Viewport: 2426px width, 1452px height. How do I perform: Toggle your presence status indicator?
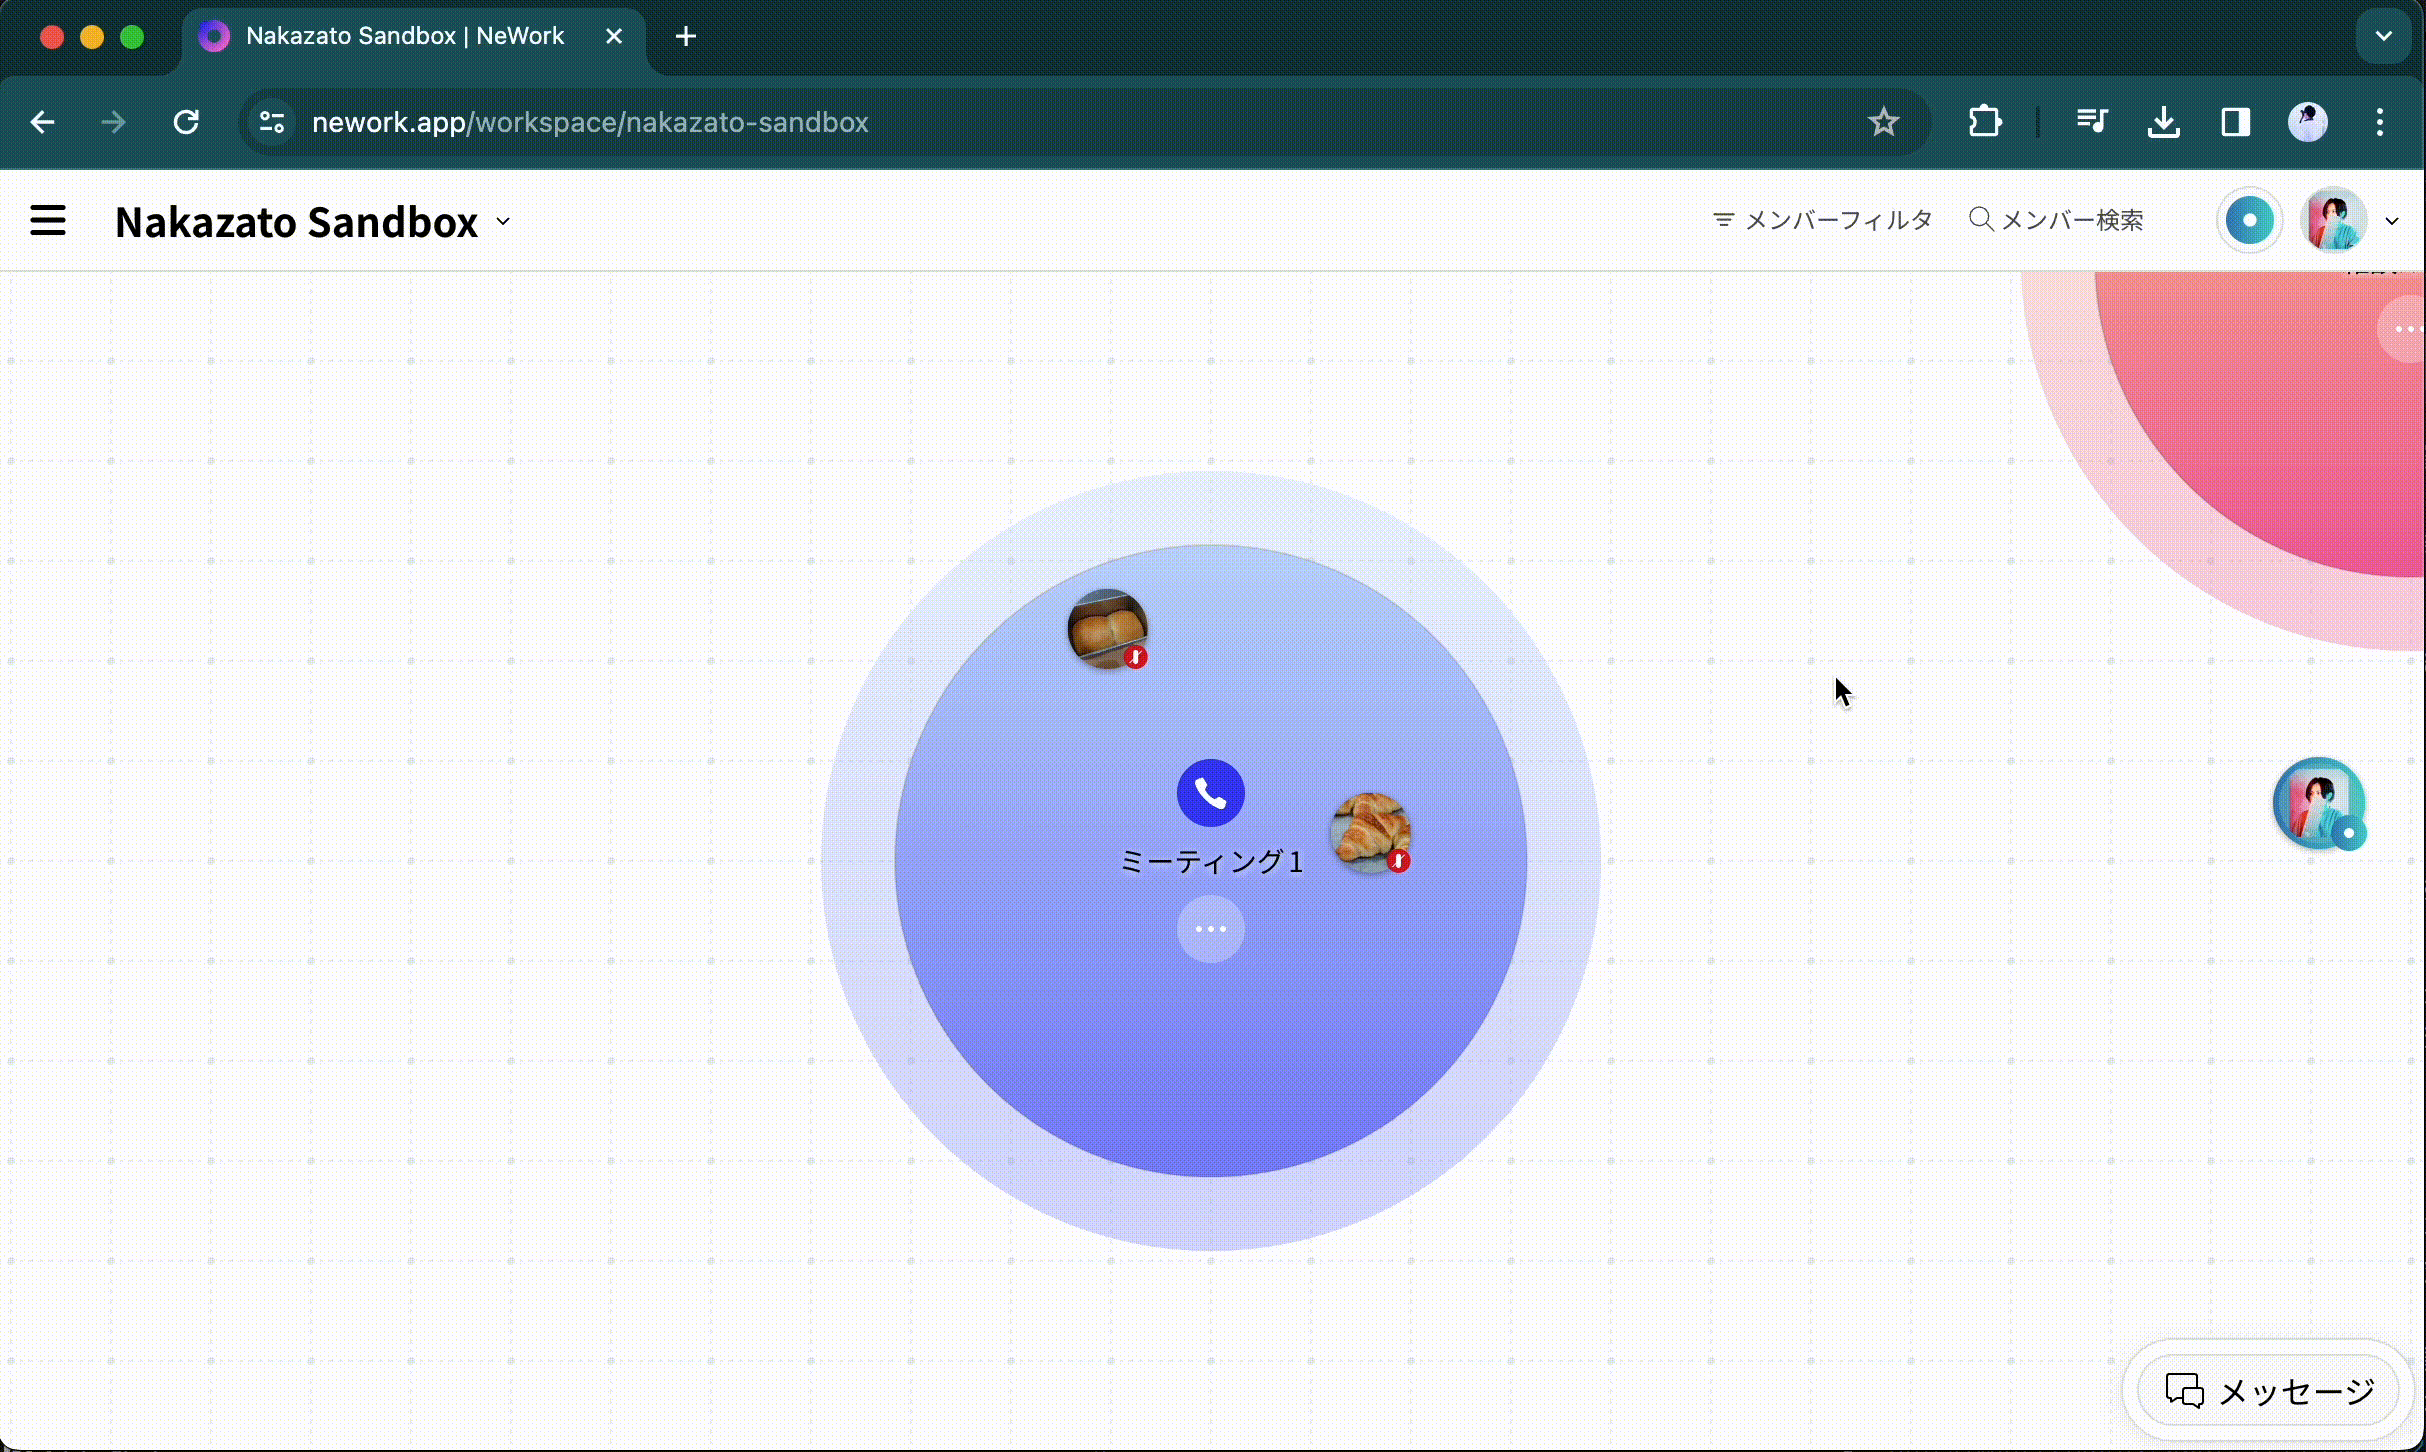pyautogui.click(x=2249, y=220)
